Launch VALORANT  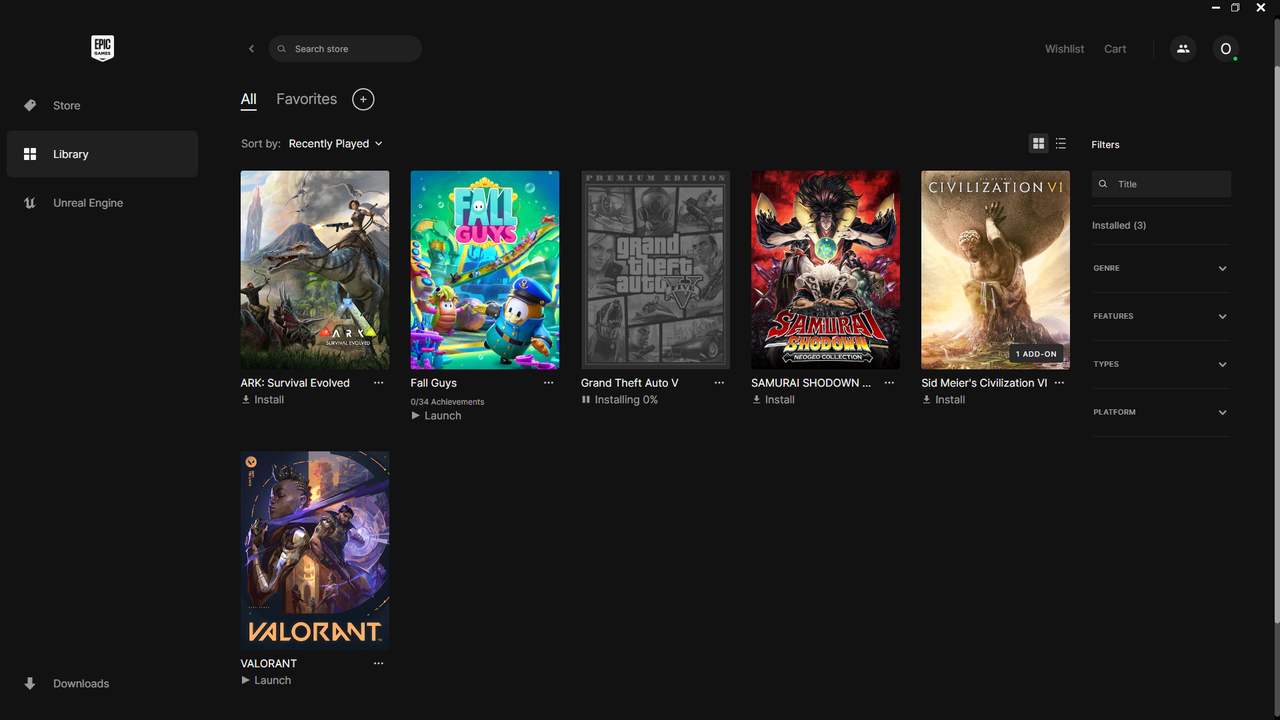[x=266, y=680]
